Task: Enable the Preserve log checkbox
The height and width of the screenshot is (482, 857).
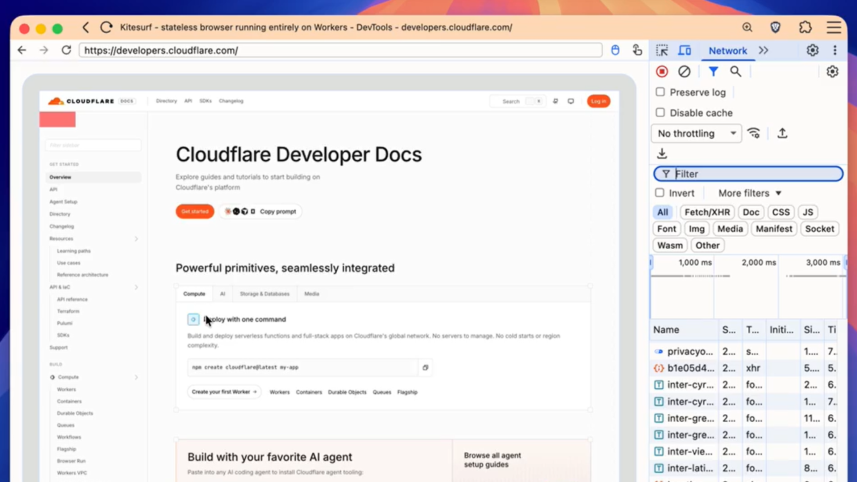Action: tap(660, 92)
